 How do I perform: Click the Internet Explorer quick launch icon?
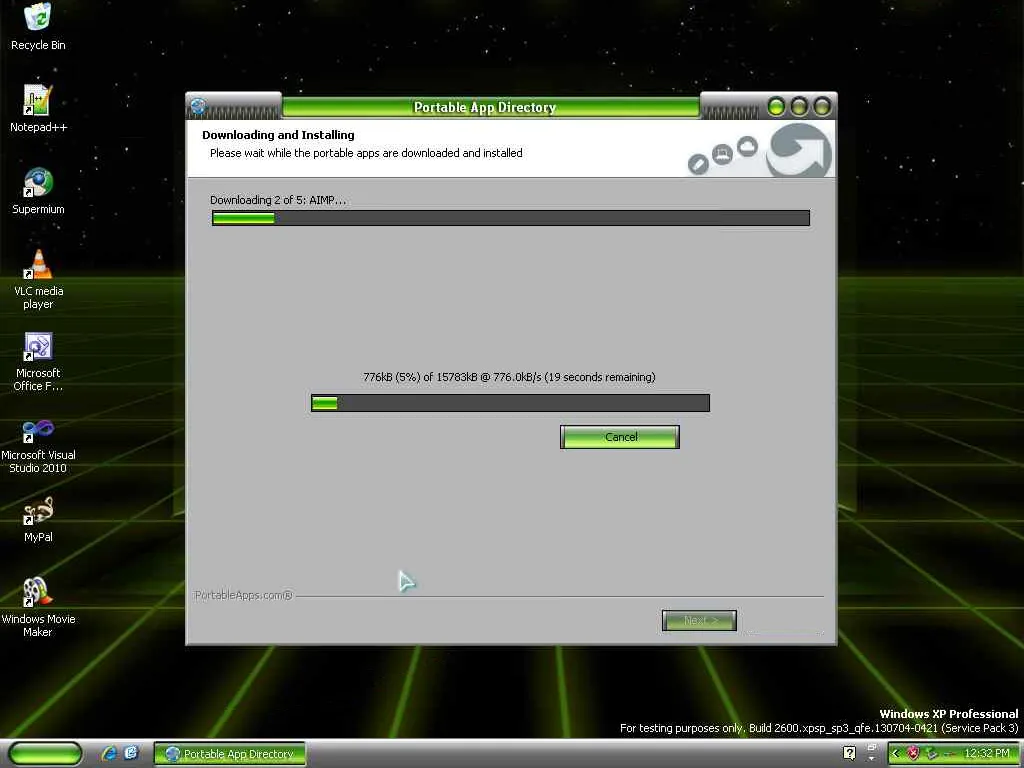click(110, 754)
